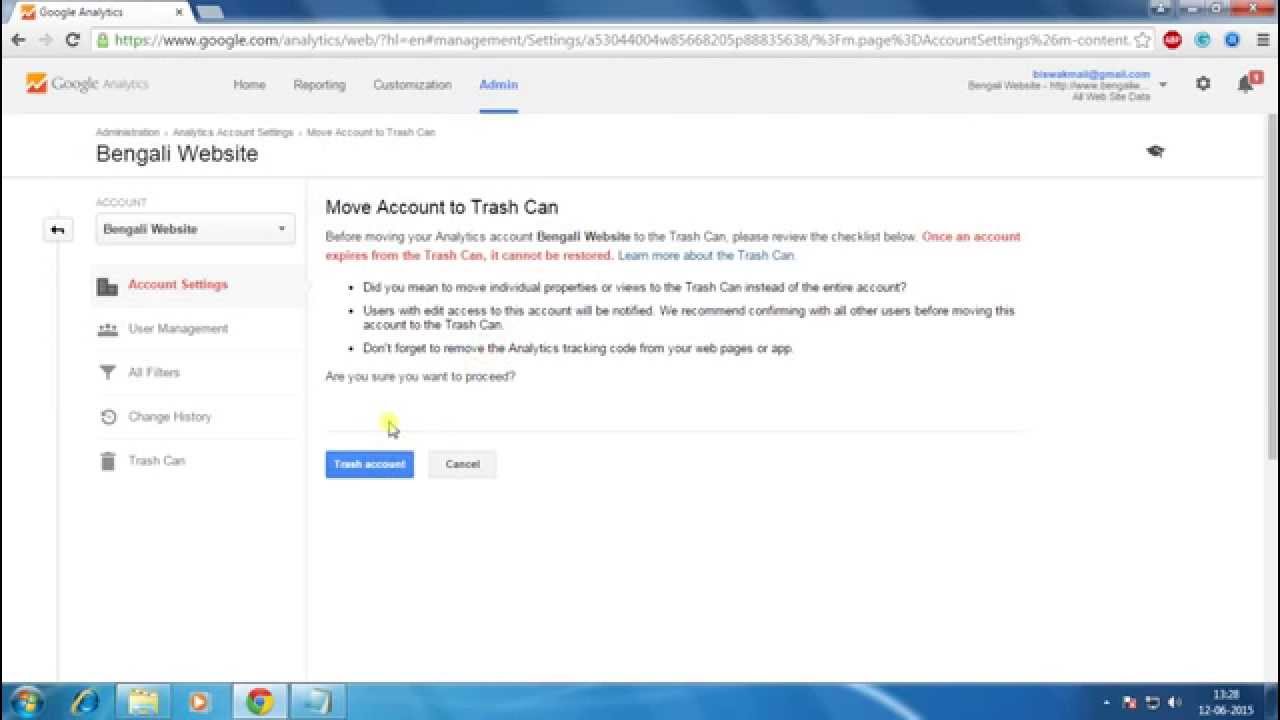Click the Account Settings building icon
The width and height of the screenshot is (1280, 720).
click(107, 286)
